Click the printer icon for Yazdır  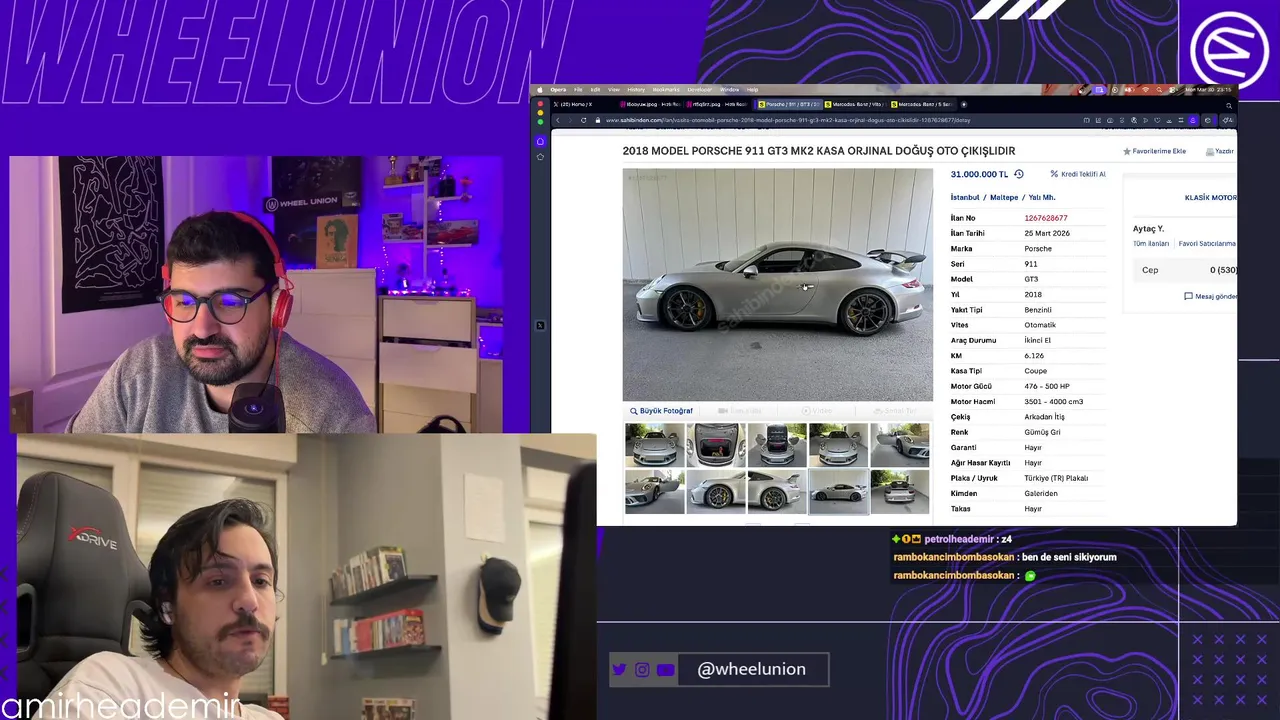tap(1210, 151)
